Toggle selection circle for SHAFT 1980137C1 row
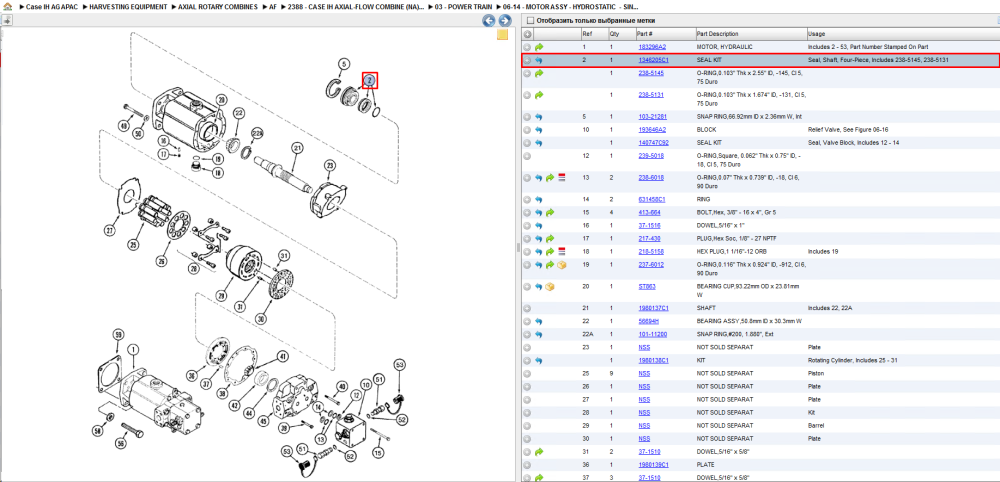This screenshot has height=482, width=1000. [527, 309]
